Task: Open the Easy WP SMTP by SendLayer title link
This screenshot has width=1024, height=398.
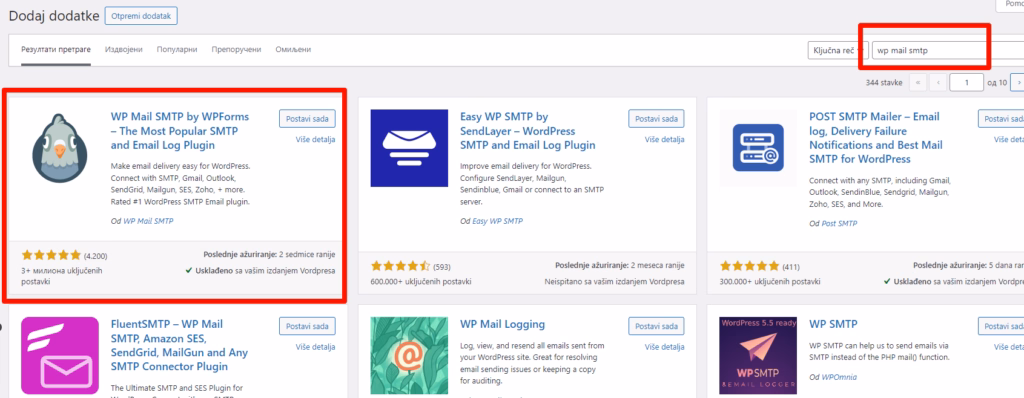Action: click(528, 130)
